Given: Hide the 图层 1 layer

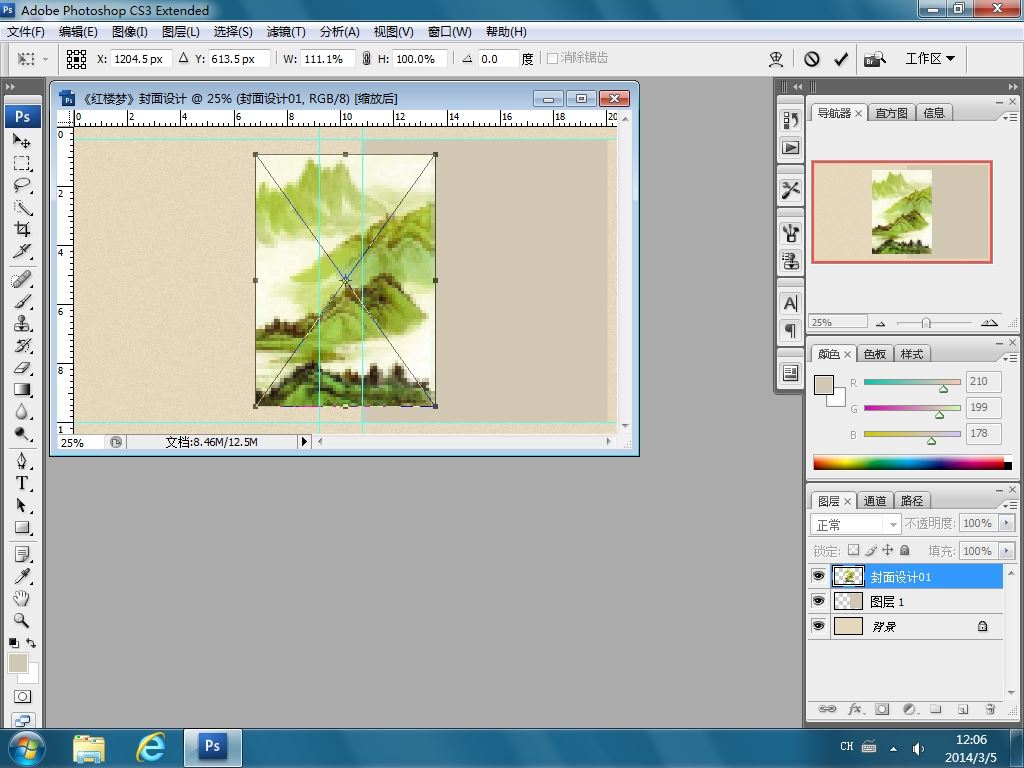Looking at the screenshot, I should click(818, 601).
